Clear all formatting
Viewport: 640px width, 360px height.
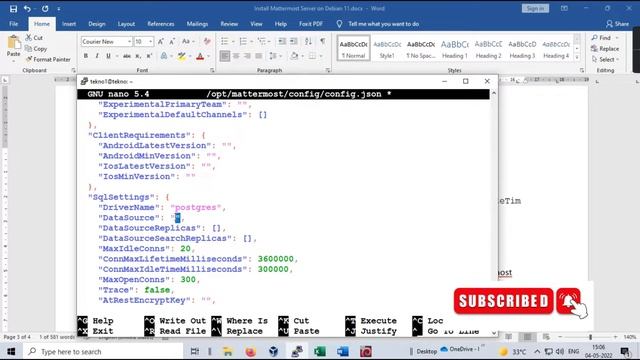point(207,42)
